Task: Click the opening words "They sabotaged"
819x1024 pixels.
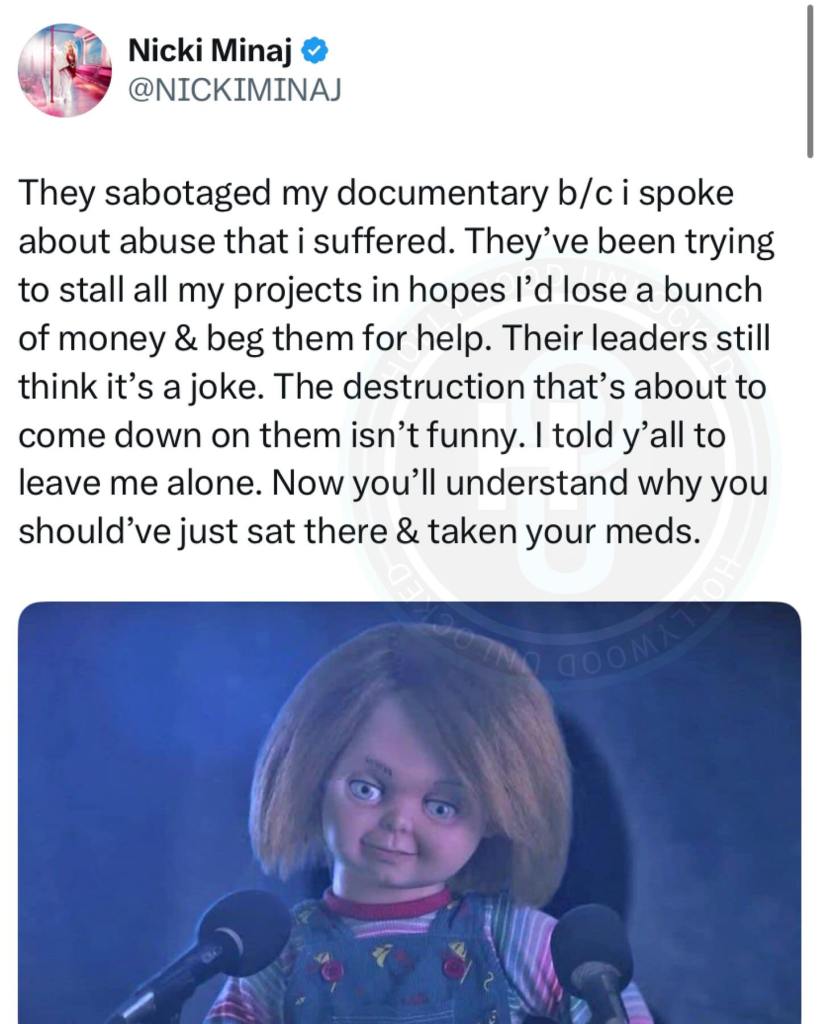Action: coord(144,193)
